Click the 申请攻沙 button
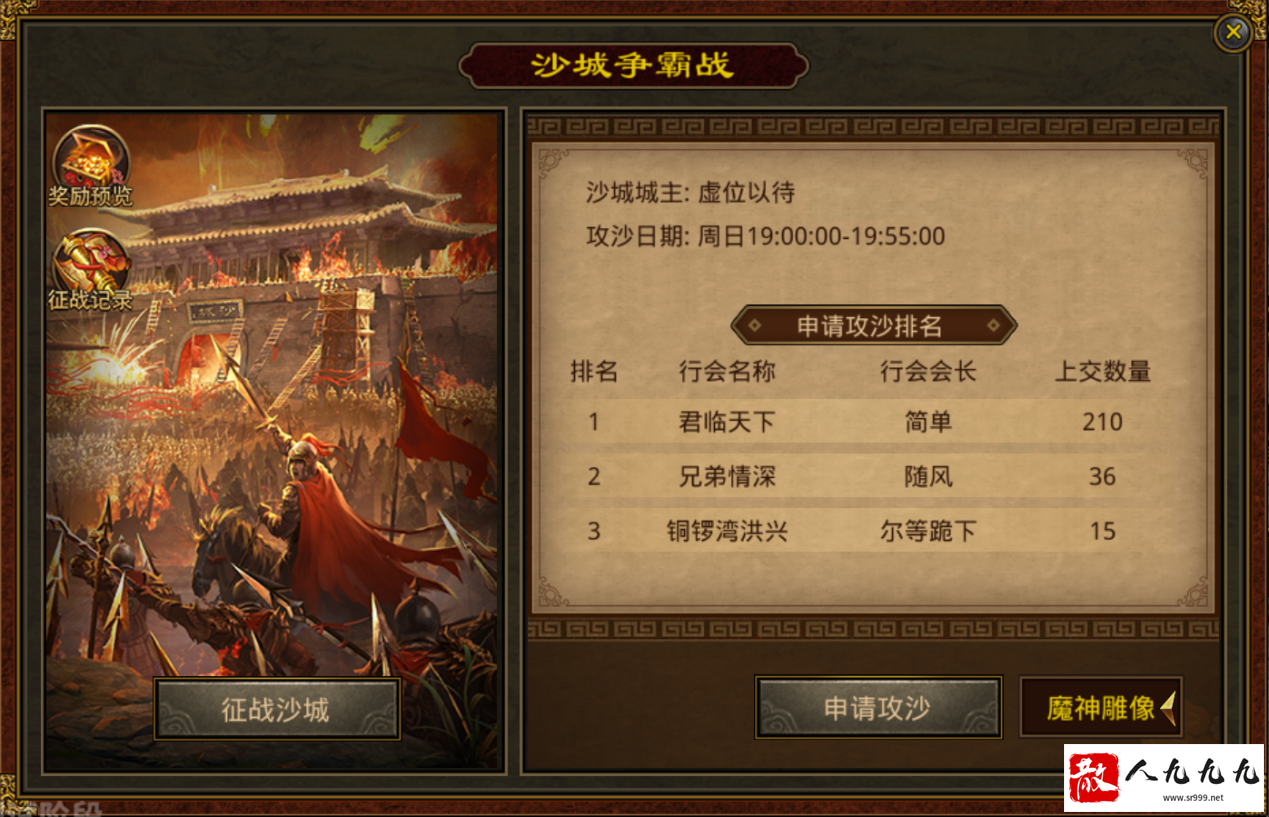Viewport: 1269px width, 817px height. click(x=878, y=708)
